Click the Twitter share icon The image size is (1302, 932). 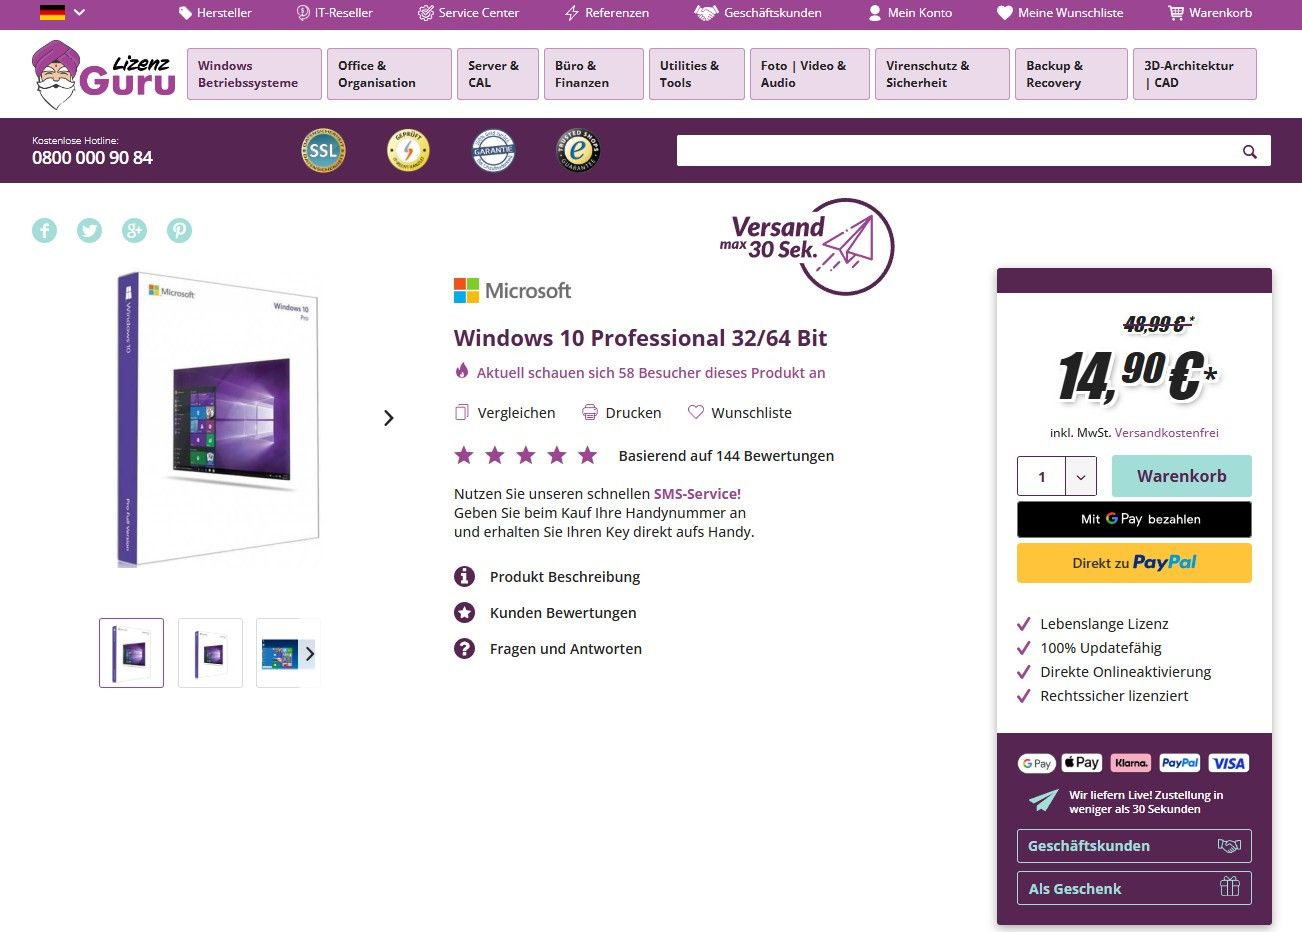pyautogui.click(x=90, y=230)
